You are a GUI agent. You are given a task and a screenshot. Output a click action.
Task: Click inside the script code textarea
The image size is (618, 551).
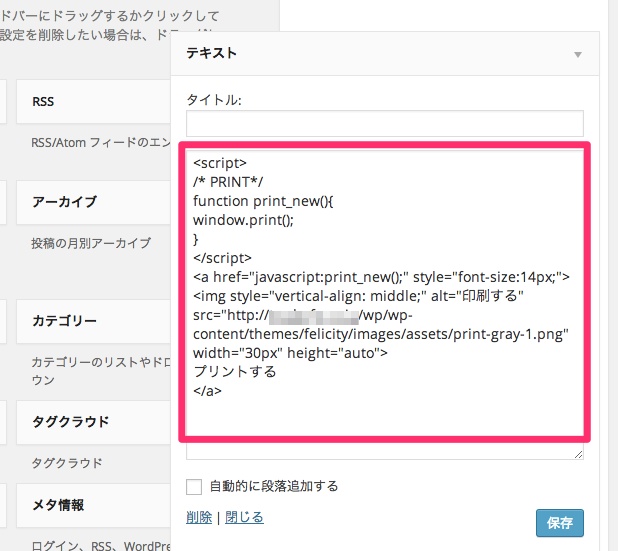[x=385, y=304]
